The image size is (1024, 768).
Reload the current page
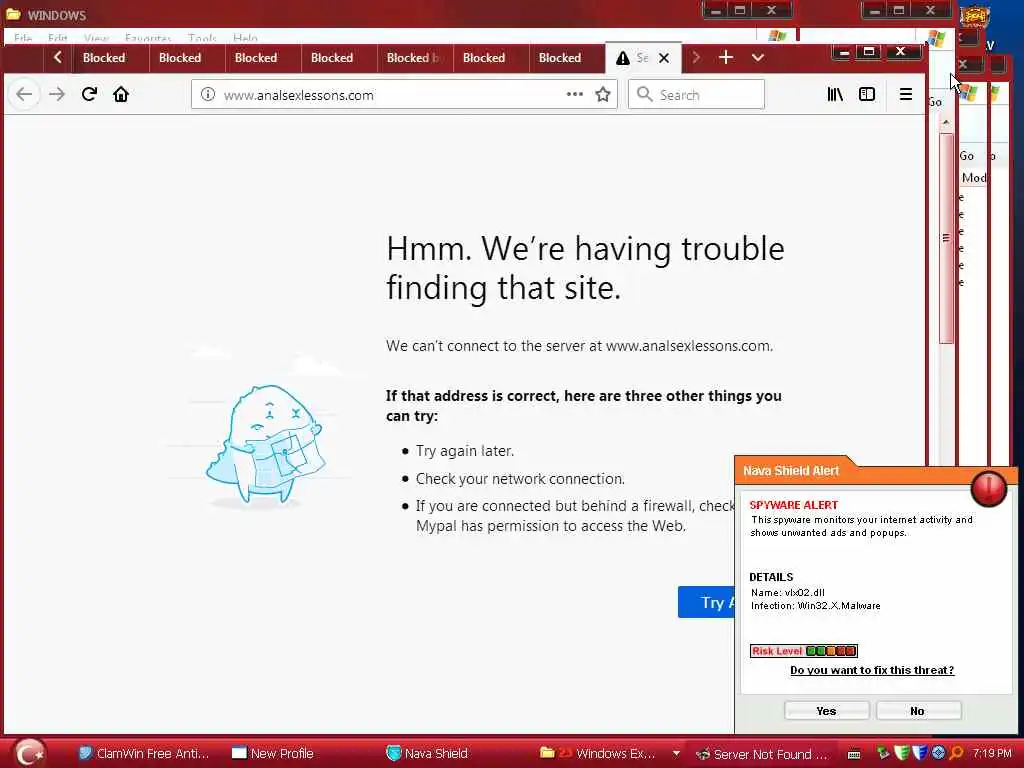click(89, 94)
